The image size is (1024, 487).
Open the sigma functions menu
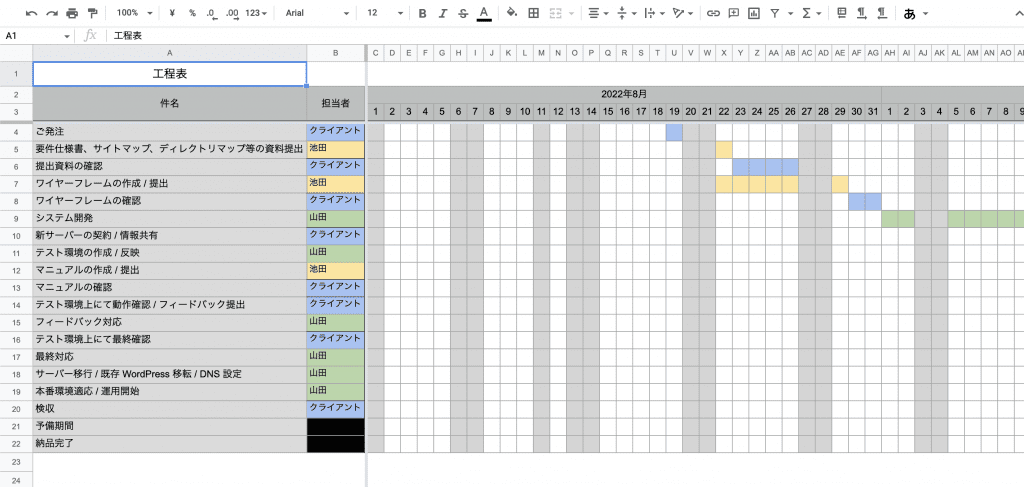tap(807, 13)
